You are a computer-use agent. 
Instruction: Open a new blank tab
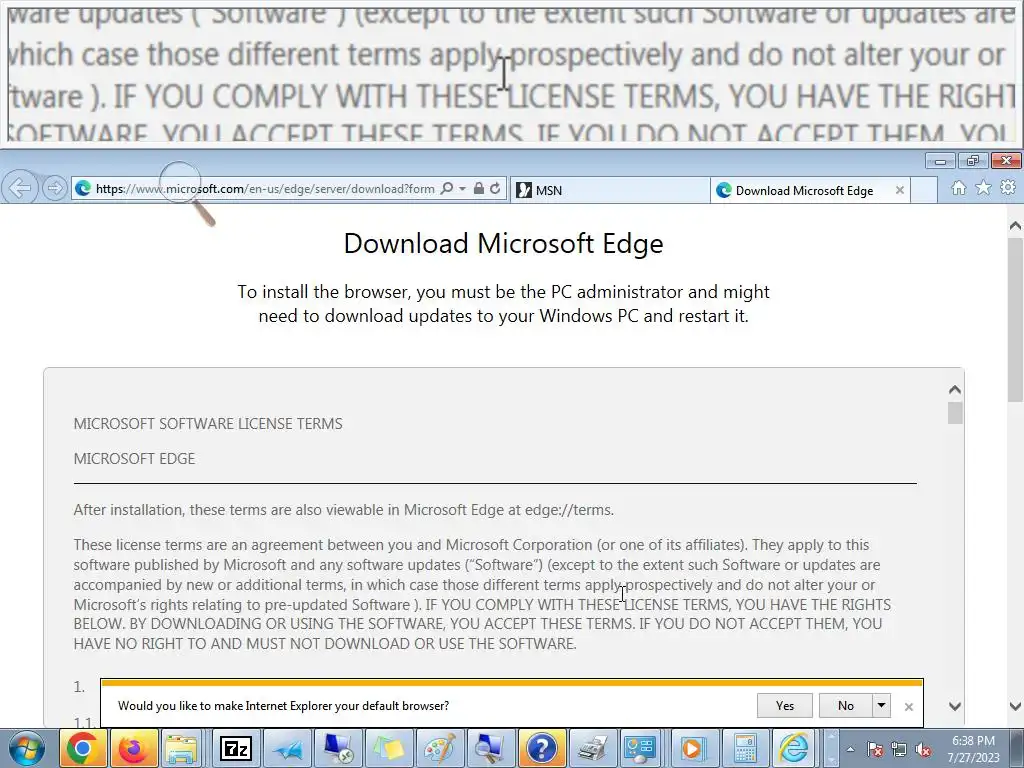click(x=924, y=190)
